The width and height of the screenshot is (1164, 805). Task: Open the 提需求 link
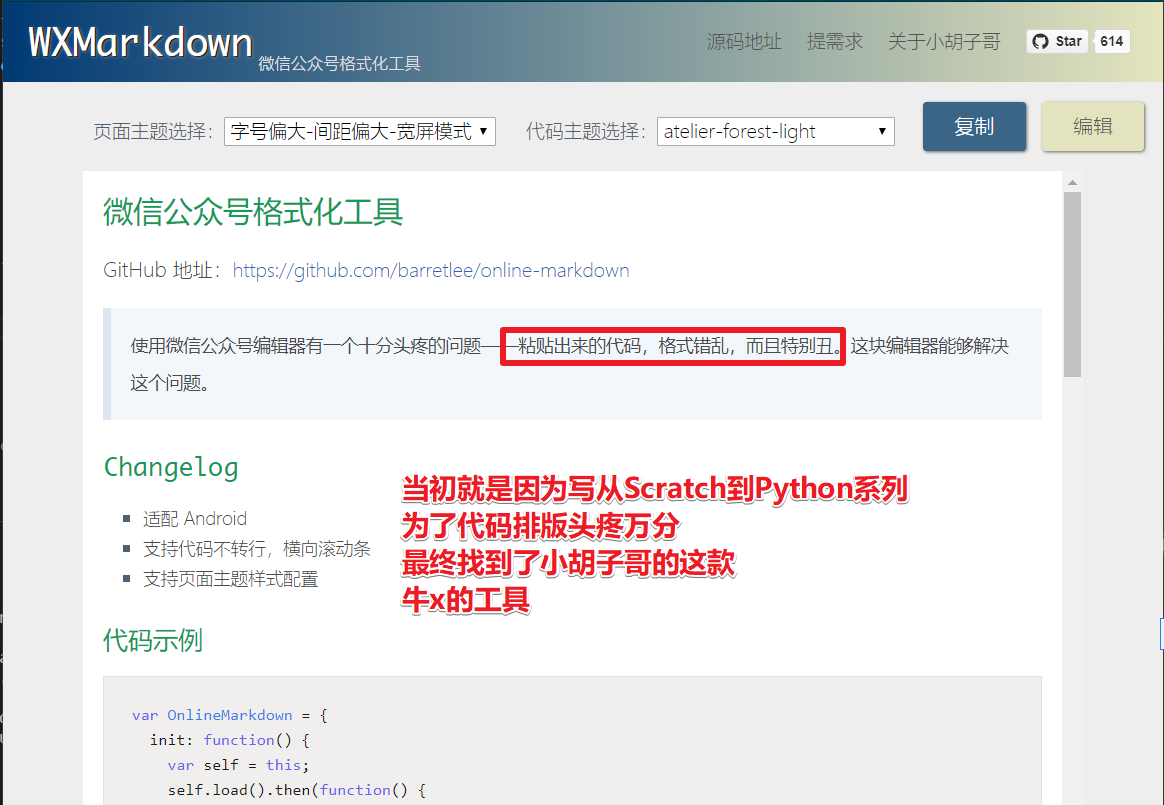point(834,42)
